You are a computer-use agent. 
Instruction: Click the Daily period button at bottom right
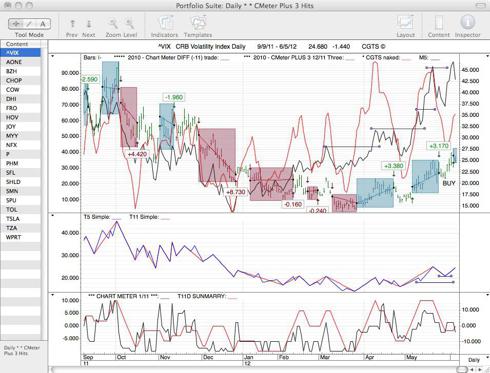[473, 360]
